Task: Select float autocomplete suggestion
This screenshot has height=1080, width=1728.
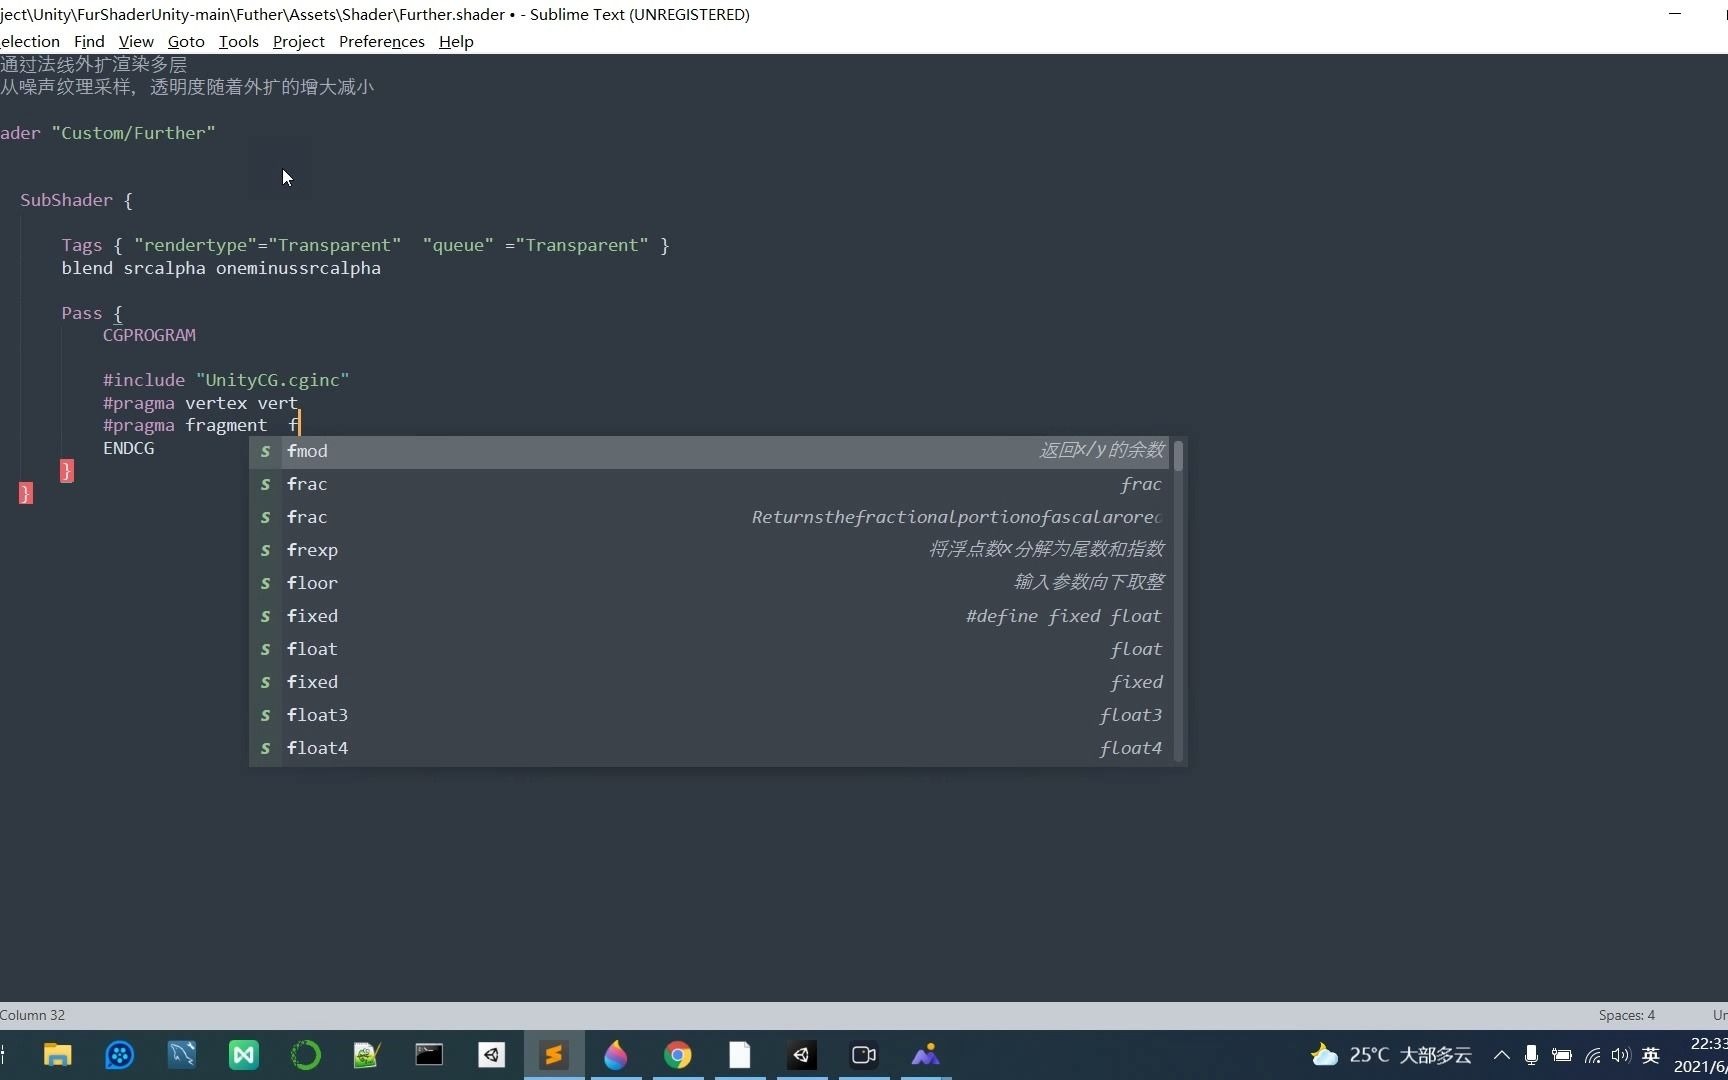Action: click(710, 649)
